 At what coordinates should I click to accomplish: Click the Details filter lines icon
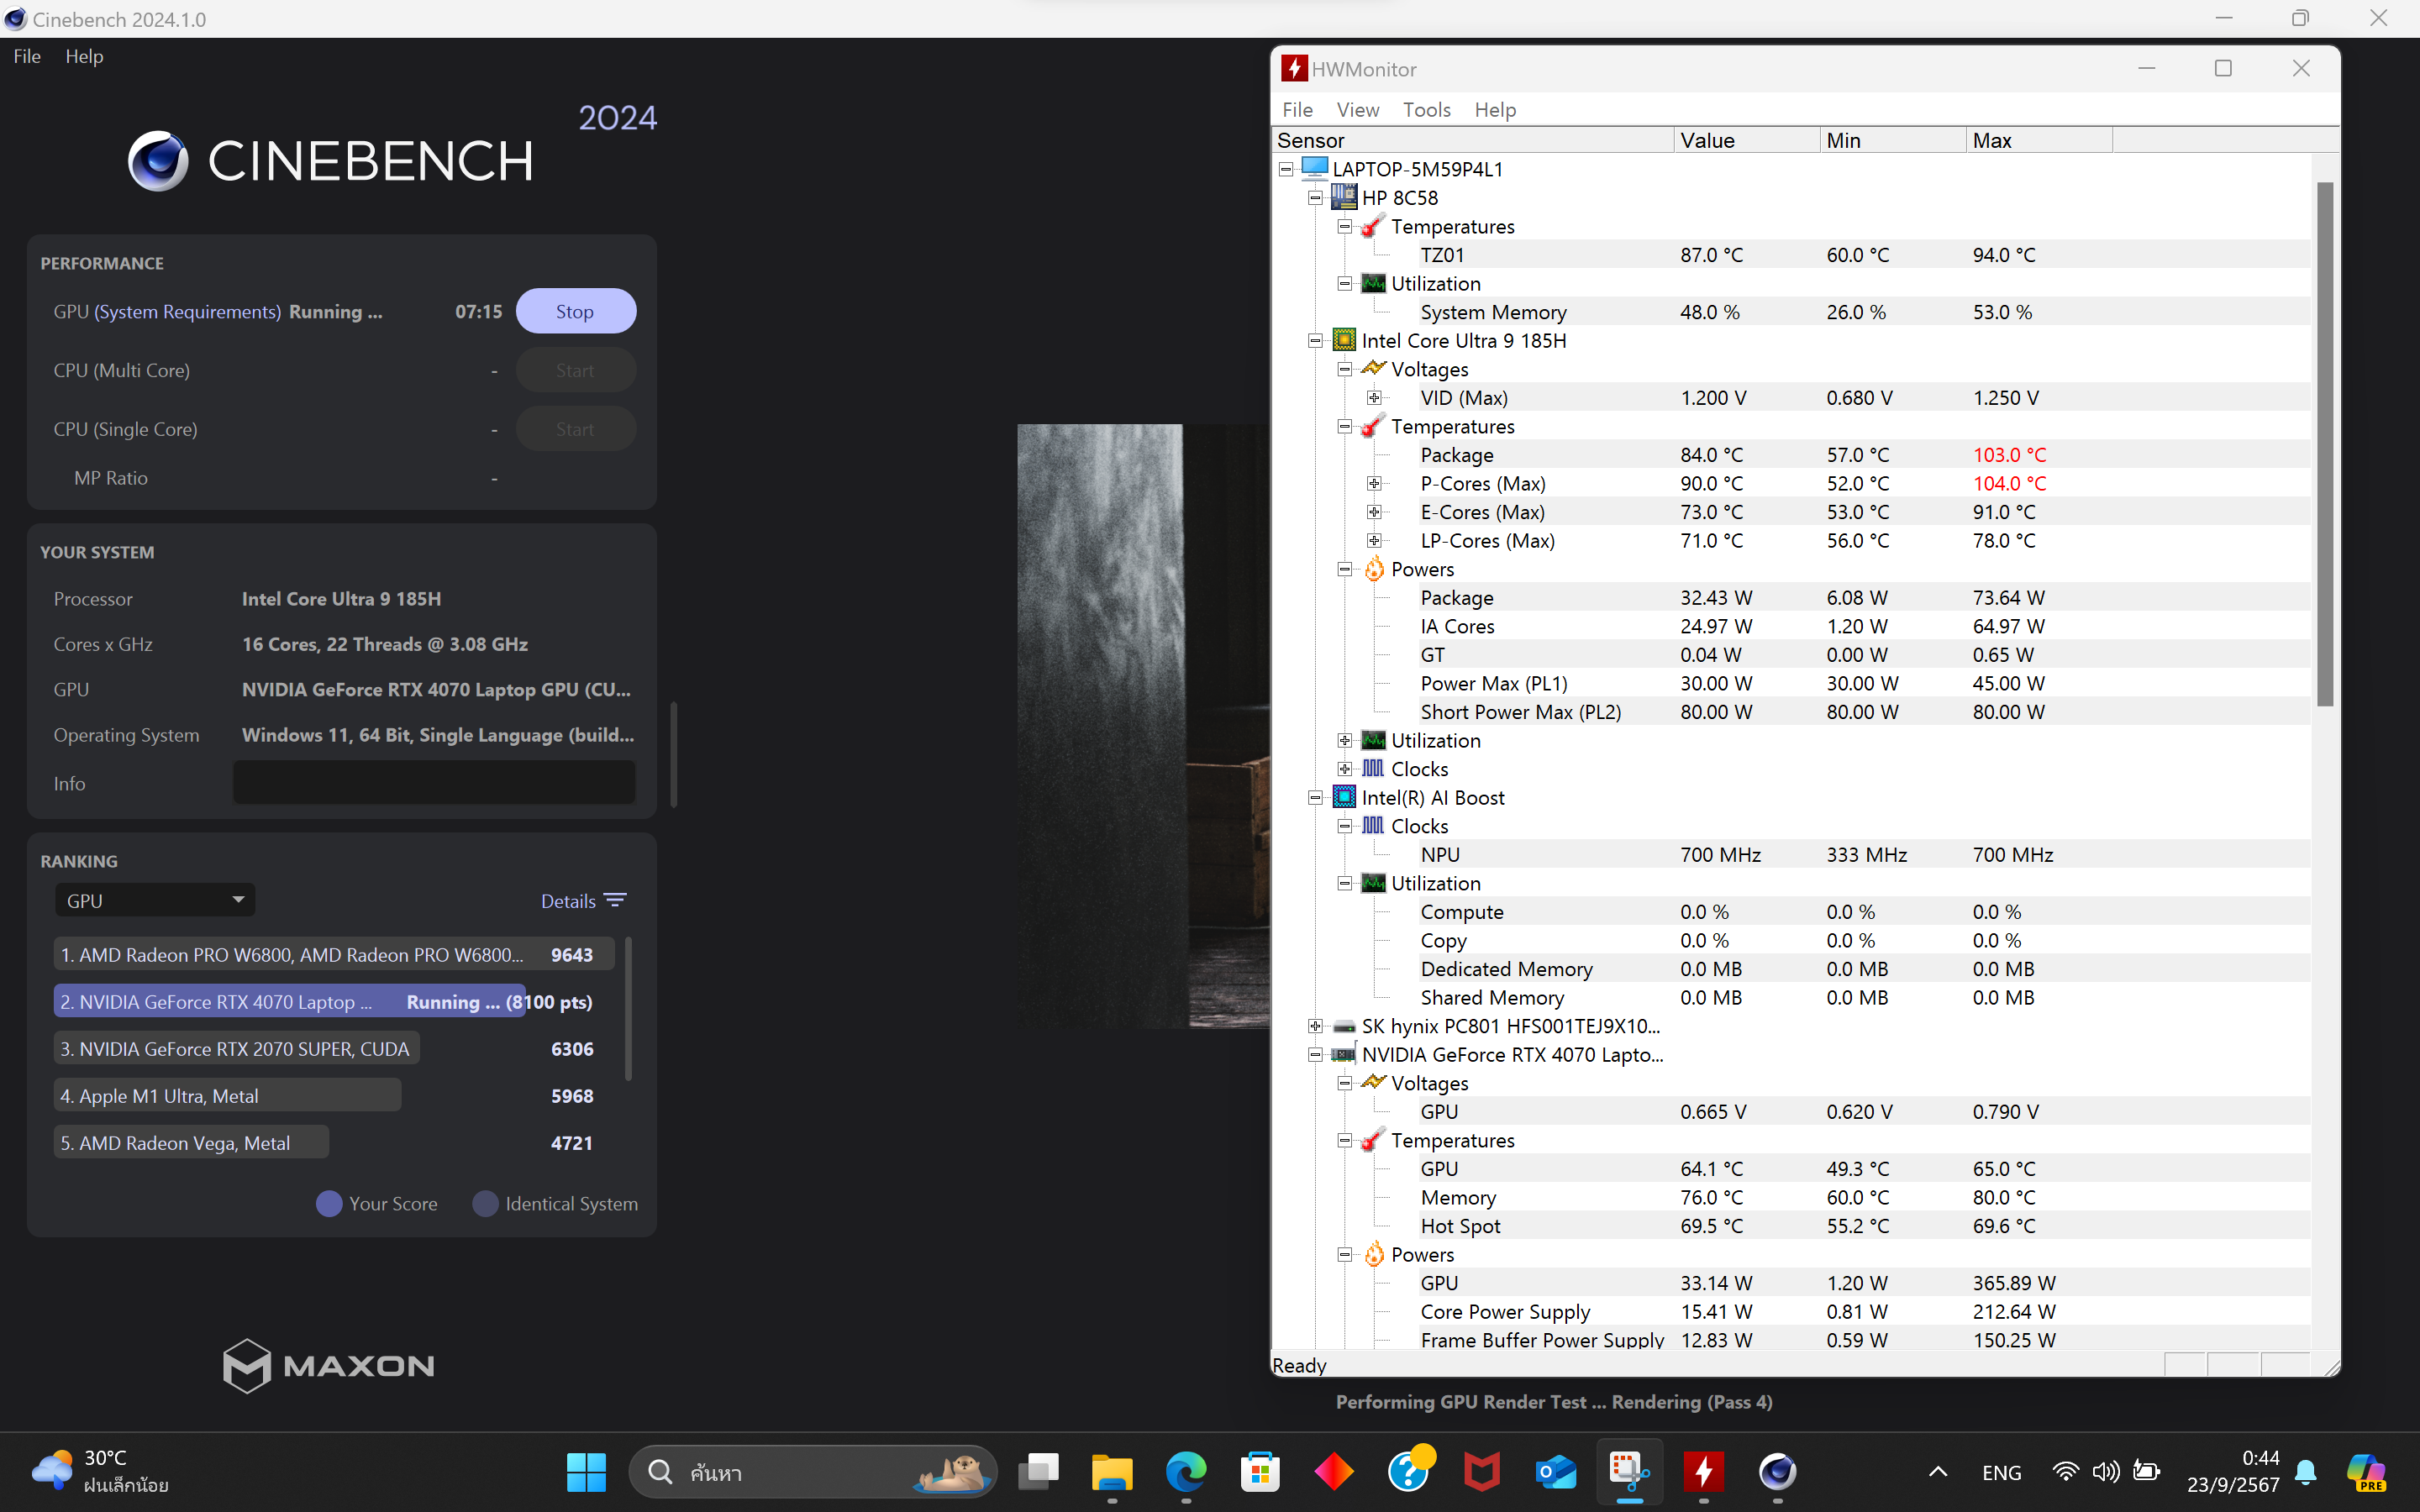(616, 900)
